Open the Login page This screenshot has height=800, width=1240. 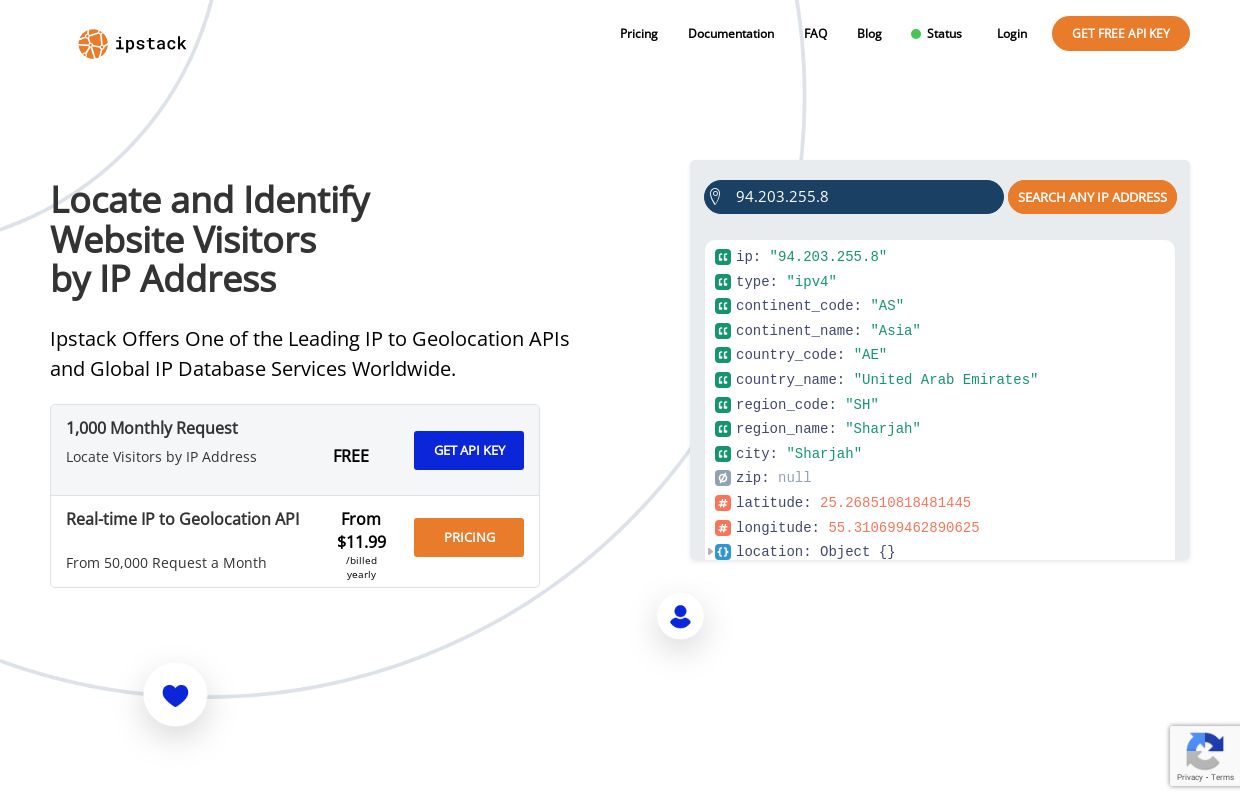(x=1012, y=34)
